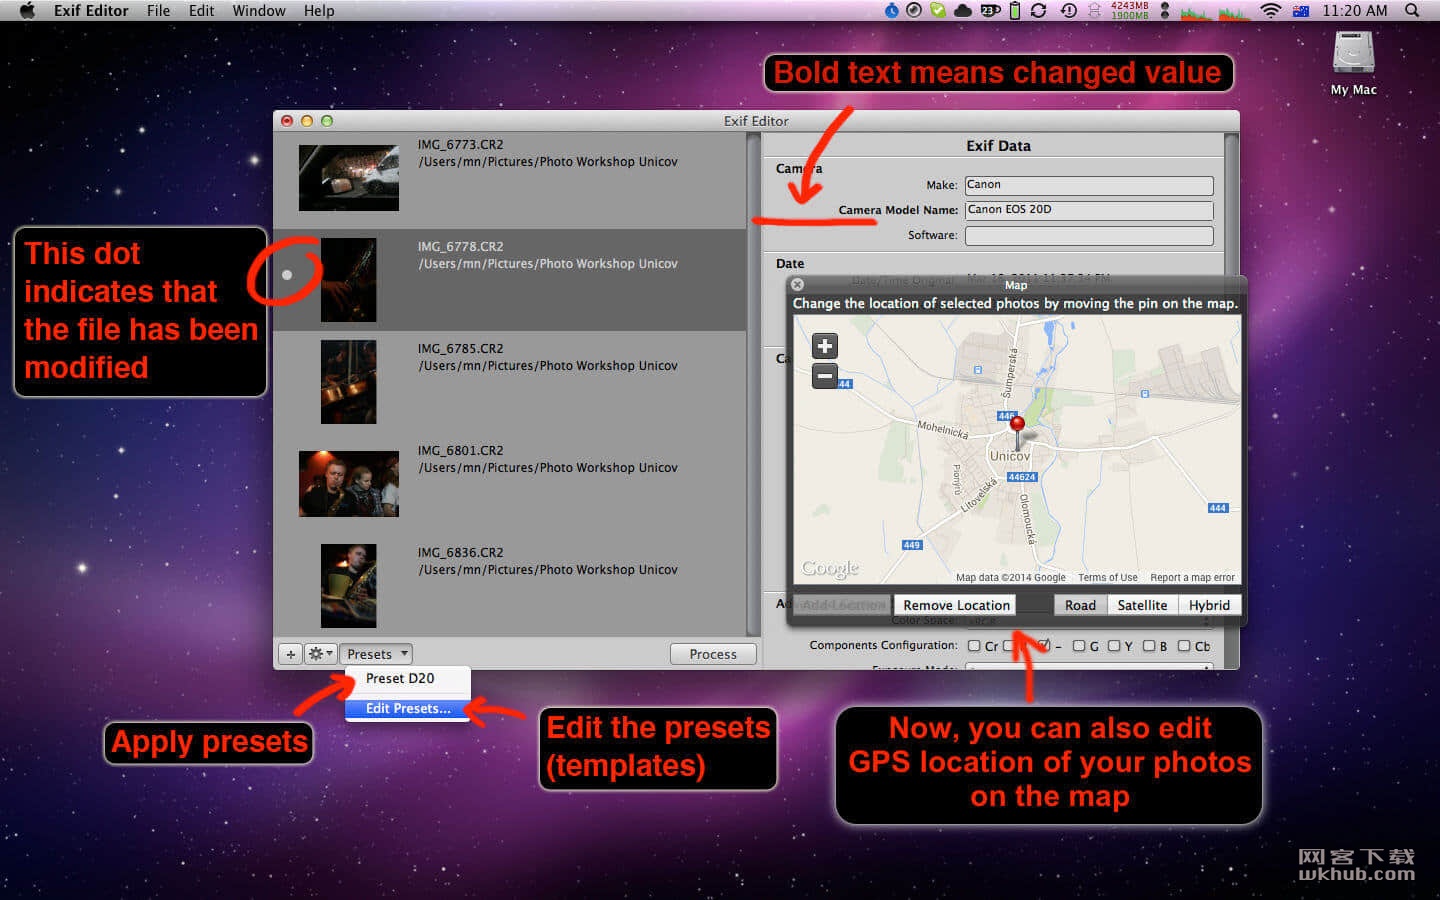Screen dimensions: 1440x900
Task: Open the Apple menu
Action: 28,10
